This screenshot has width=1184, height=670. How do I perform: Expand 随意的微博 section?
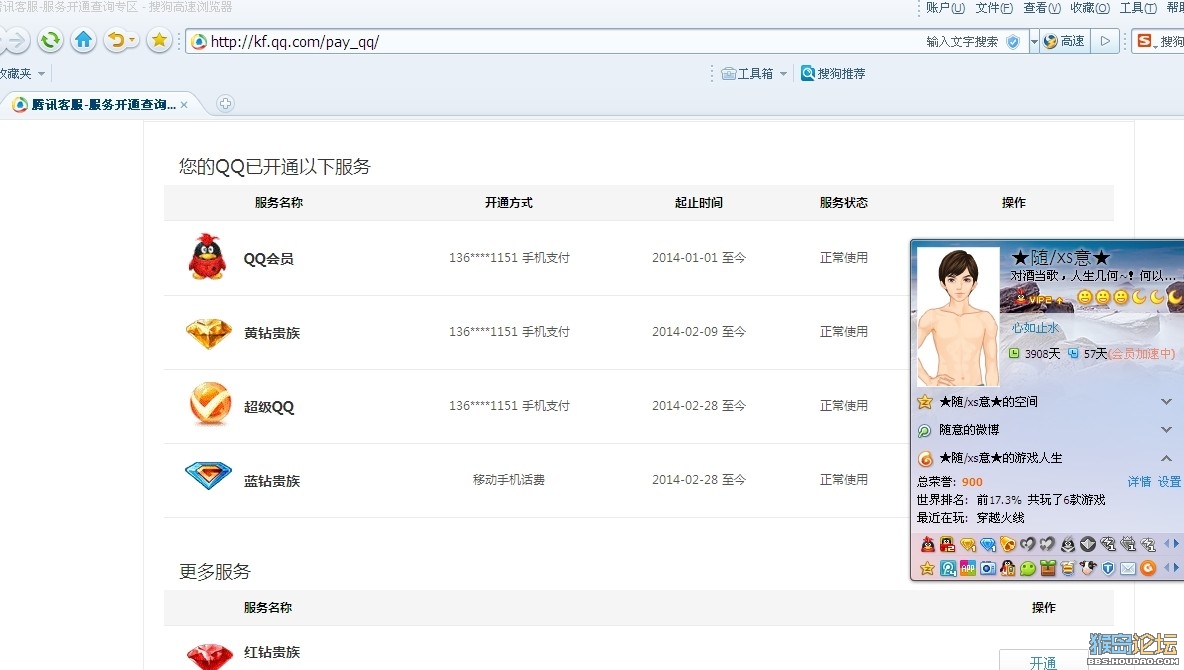pos(1166,430)
